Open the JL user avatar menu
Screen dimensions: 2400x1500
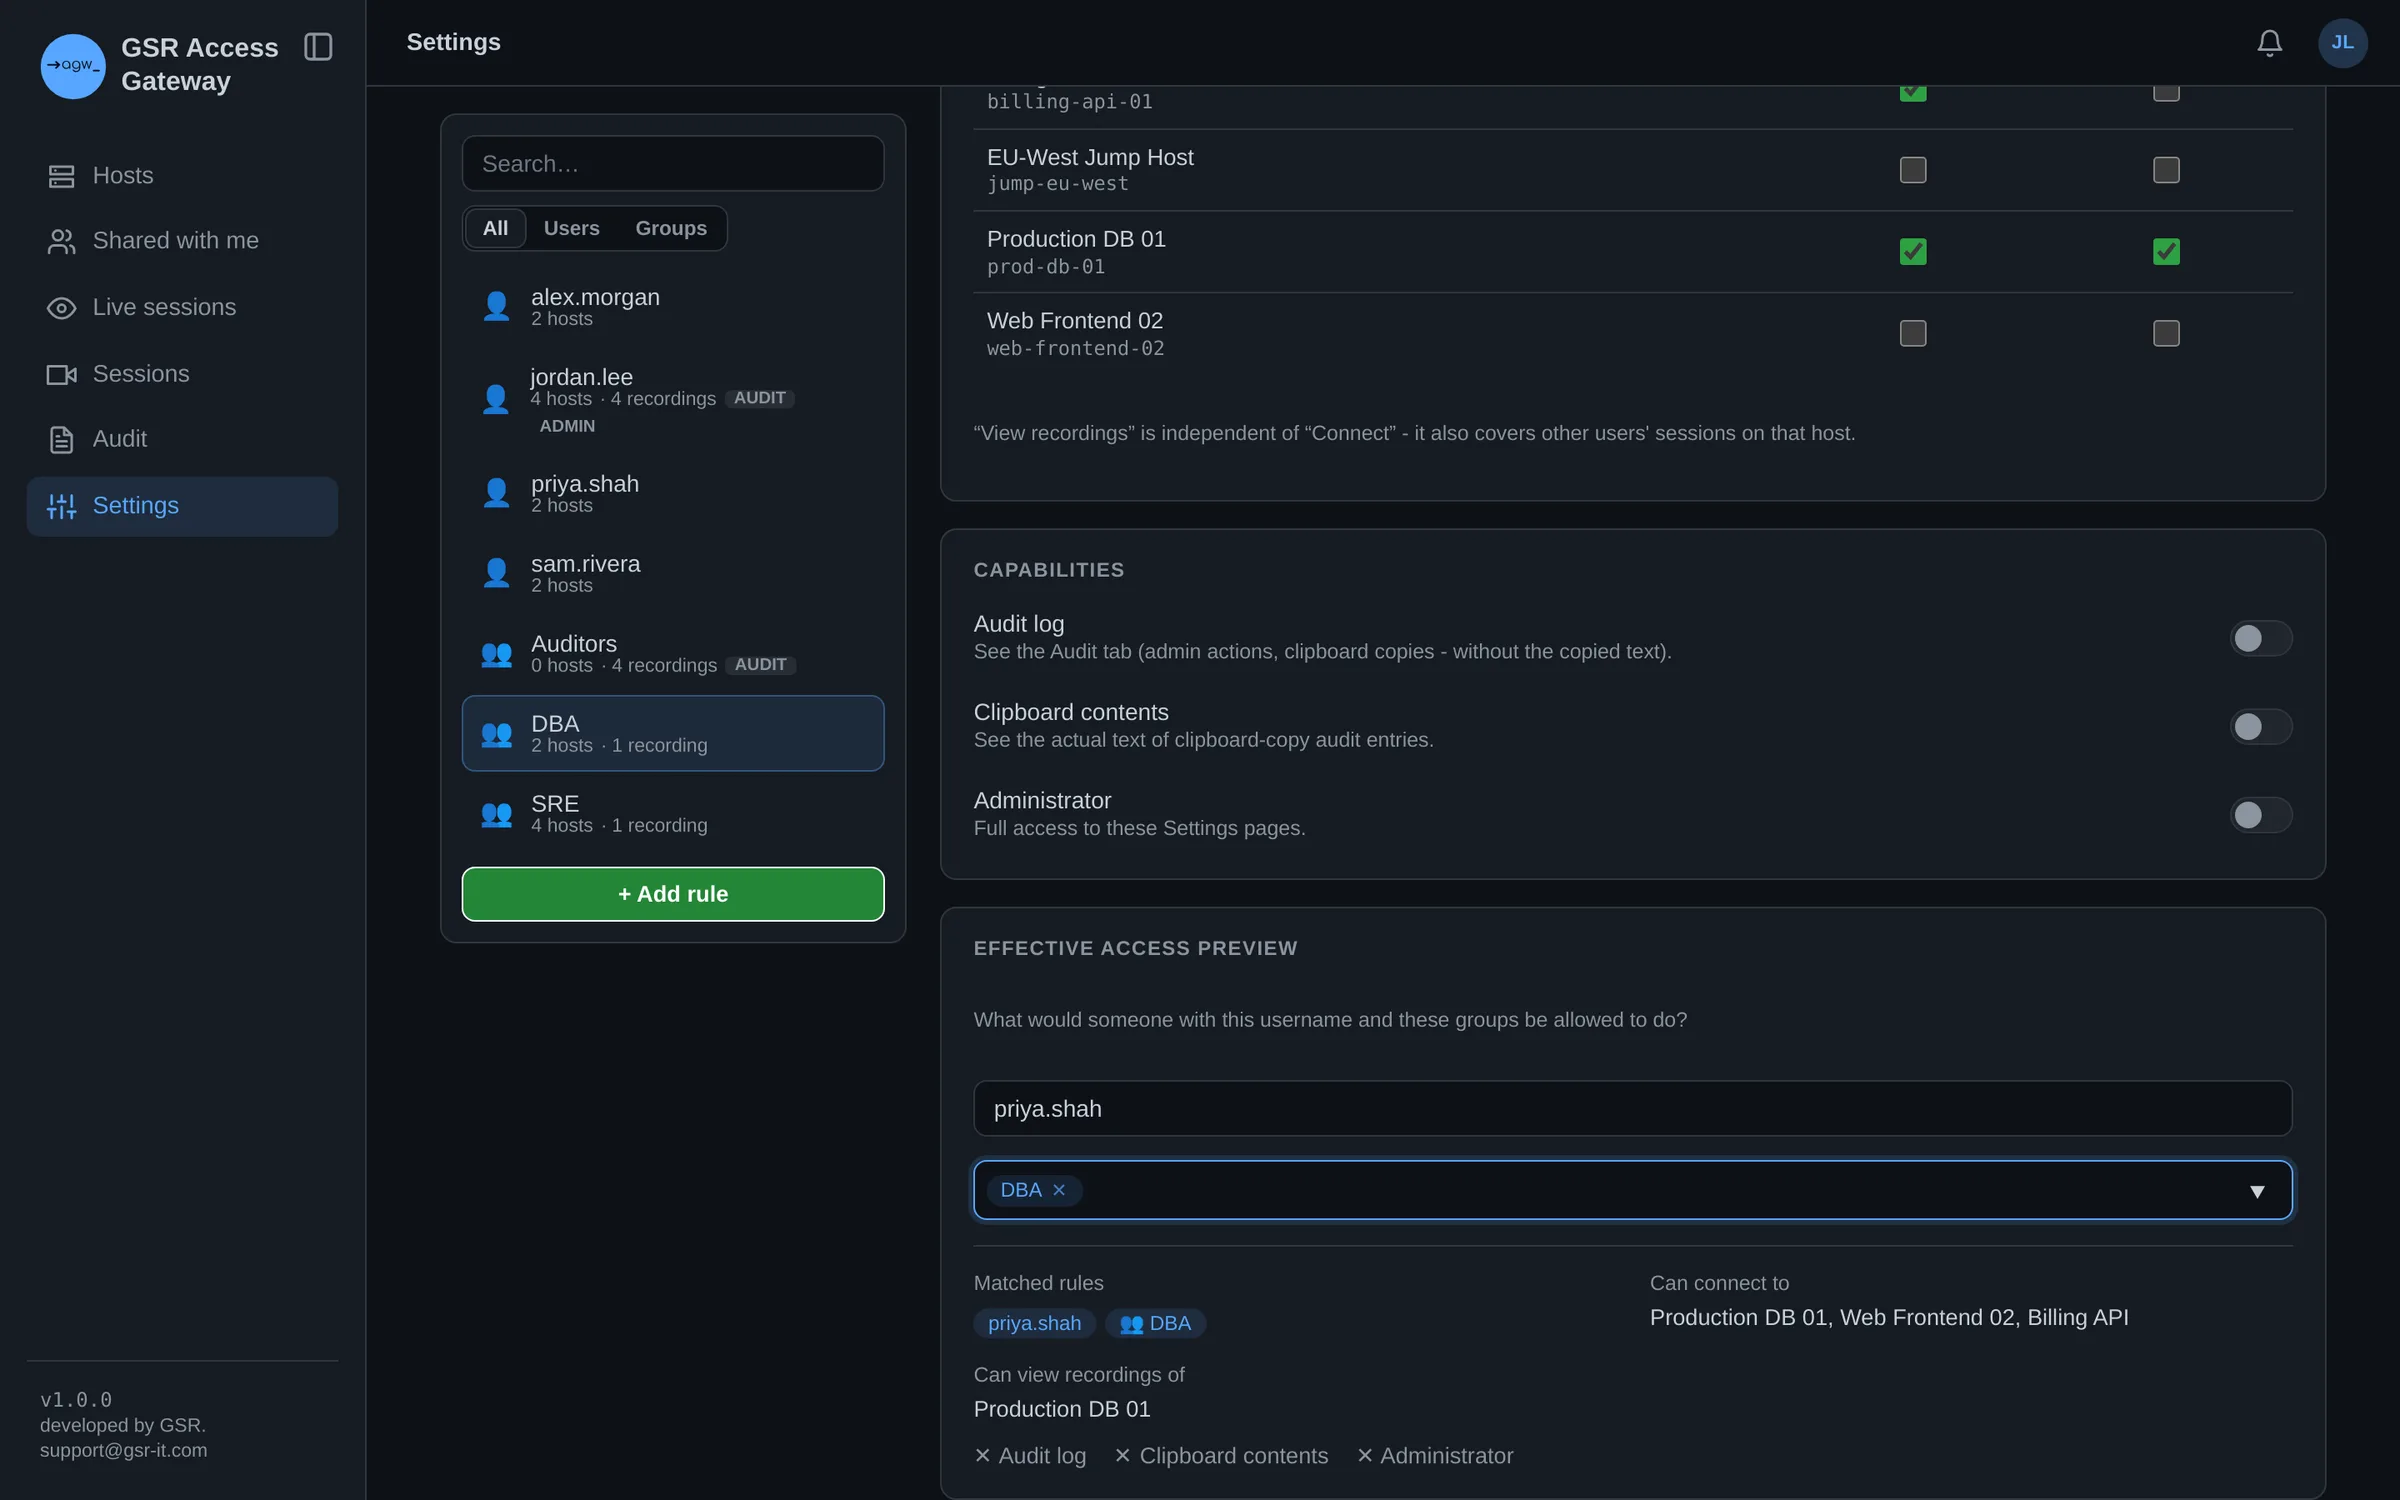tap(2342, 43)
